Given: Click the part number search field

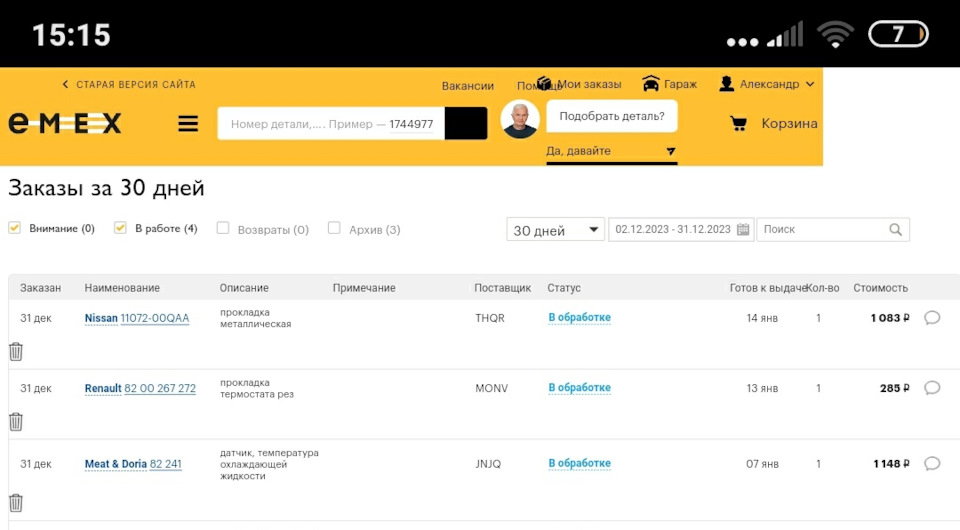Looking at the screenshot, I should click(330, 124).
